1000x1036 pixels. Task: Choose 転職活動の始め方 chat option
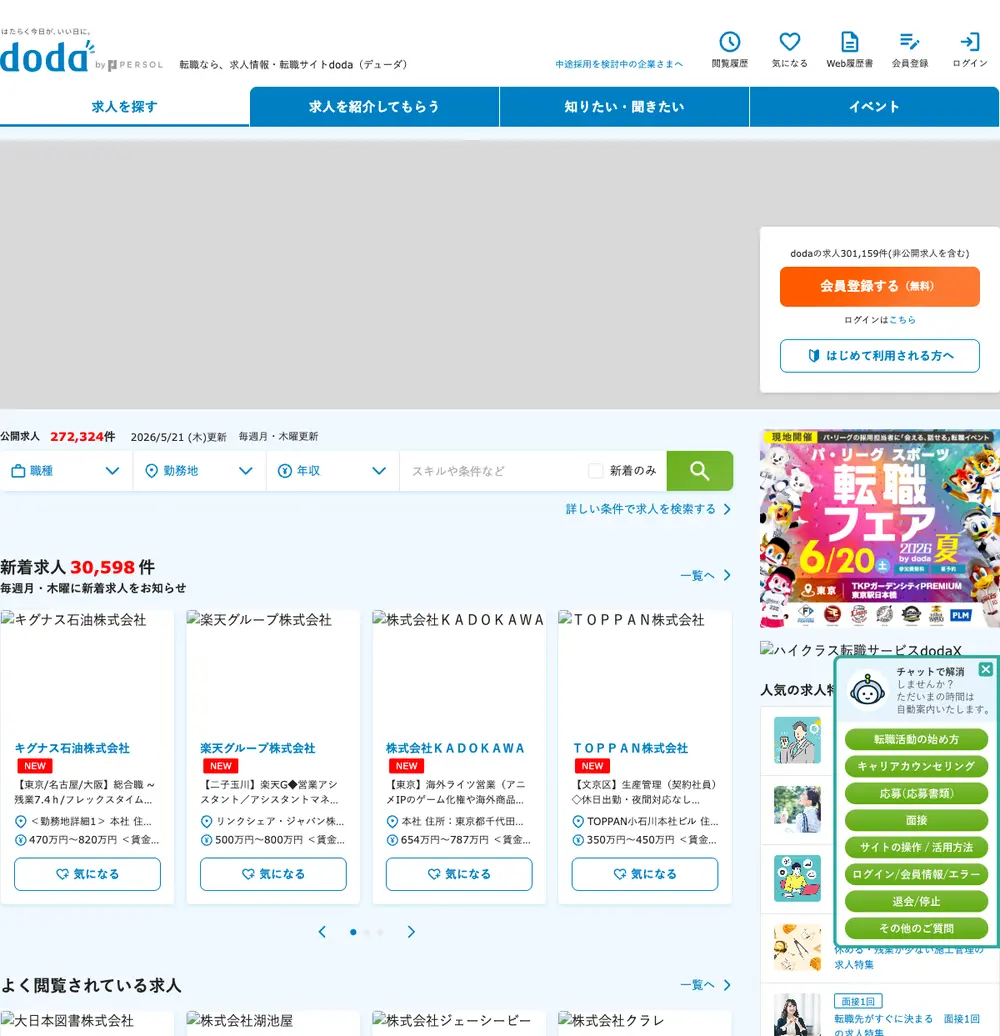coord(916,739)
